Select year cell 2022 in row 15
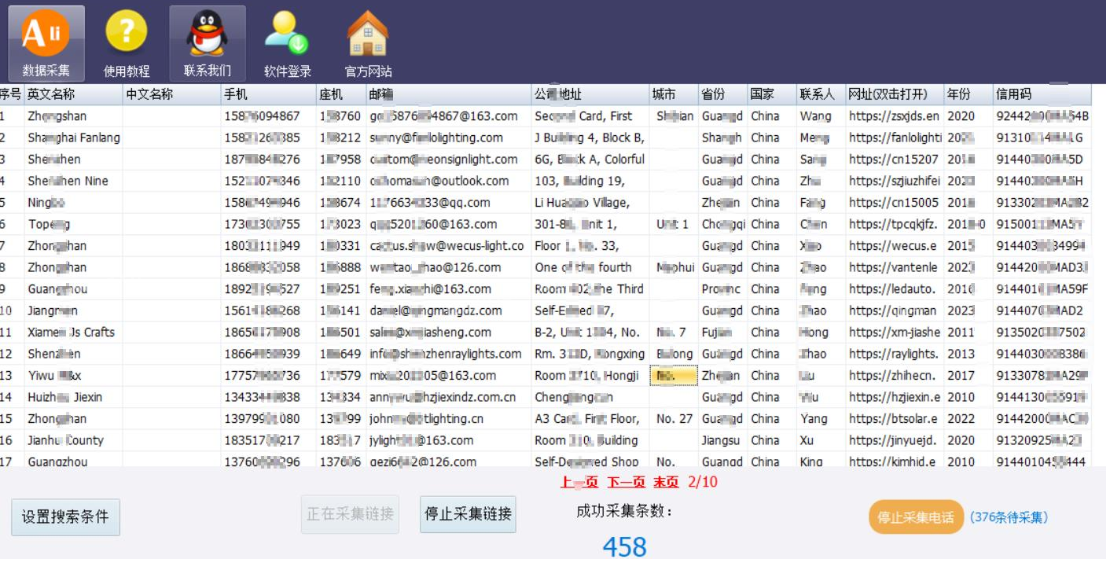 pyautogui.click(x=968, y=418)
